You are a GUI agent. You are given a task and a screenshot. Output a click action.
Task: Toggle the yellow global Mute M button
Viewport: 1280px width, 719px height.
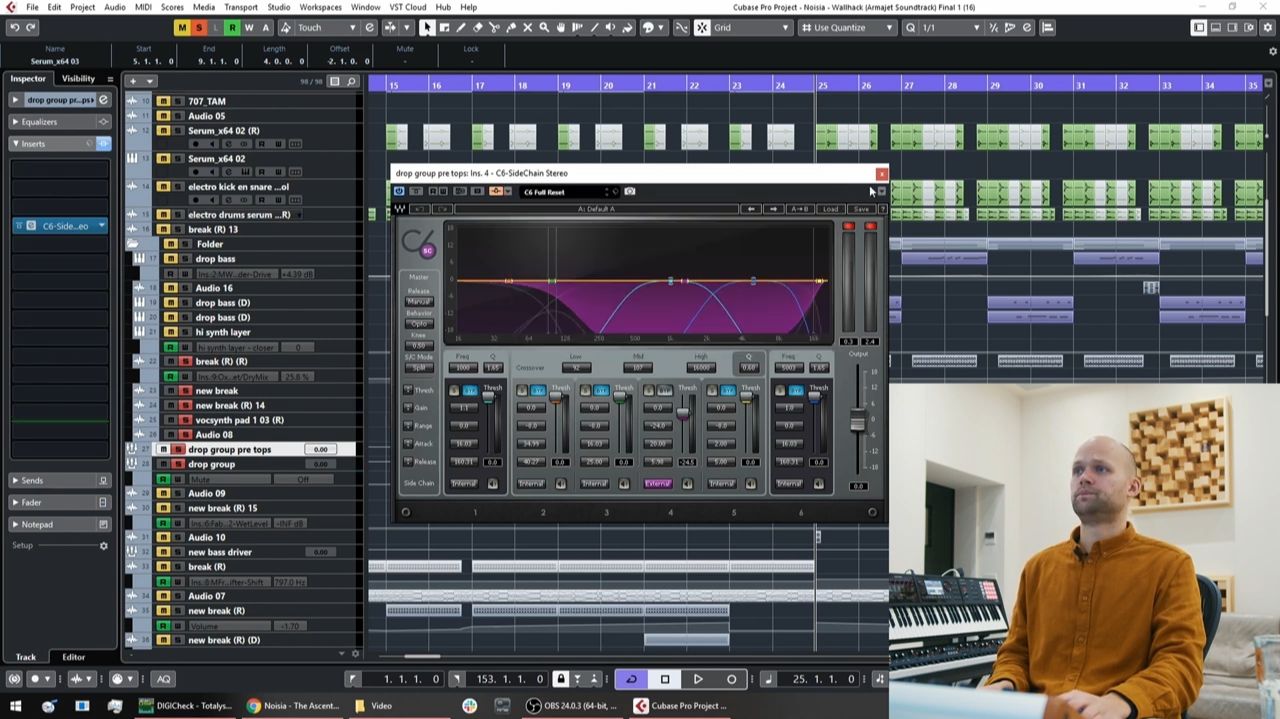tap(181, 27)
